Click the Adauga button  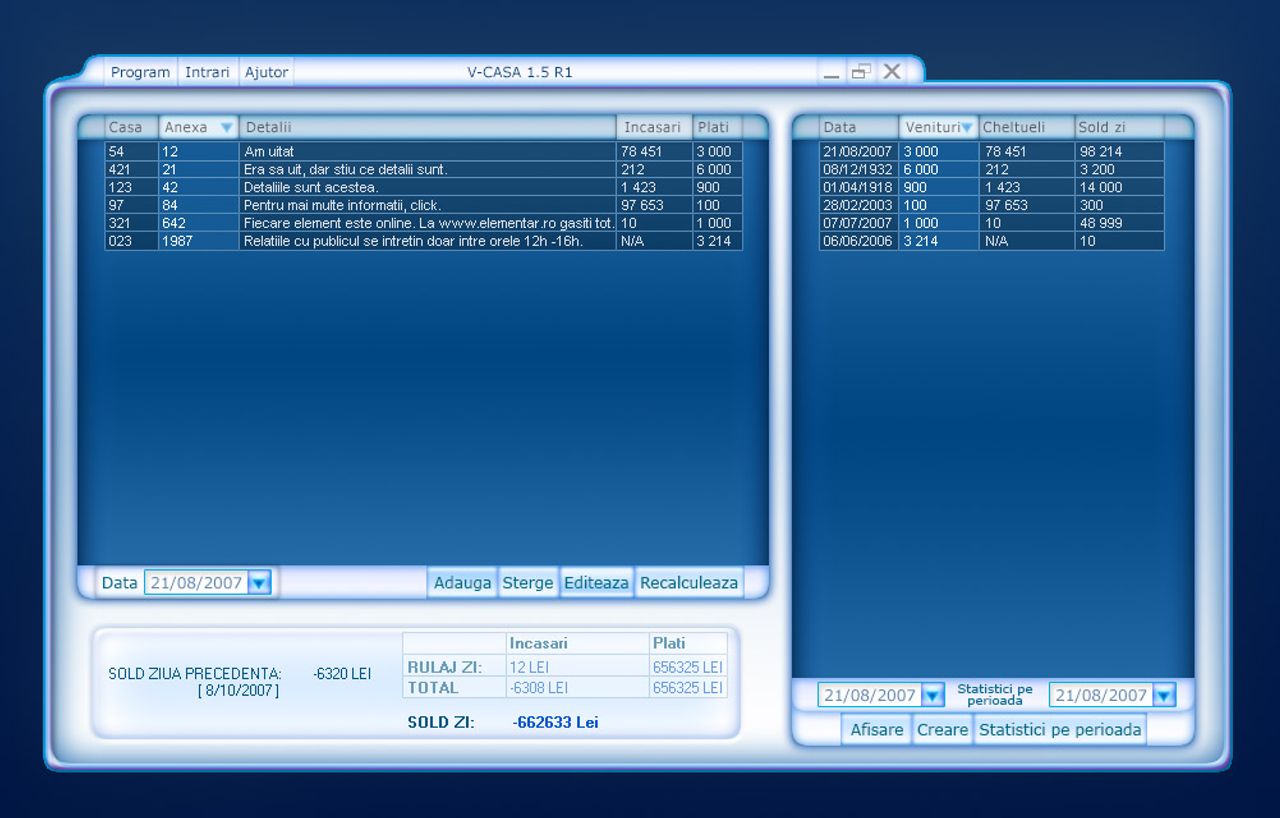pos(462,582)
